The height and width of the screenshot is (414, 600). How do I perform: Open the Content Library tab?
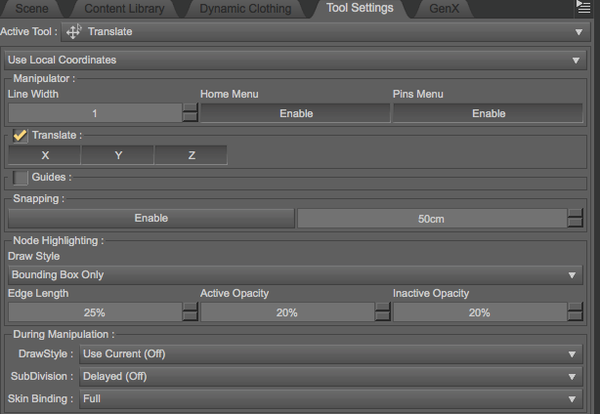pos(124,8)
